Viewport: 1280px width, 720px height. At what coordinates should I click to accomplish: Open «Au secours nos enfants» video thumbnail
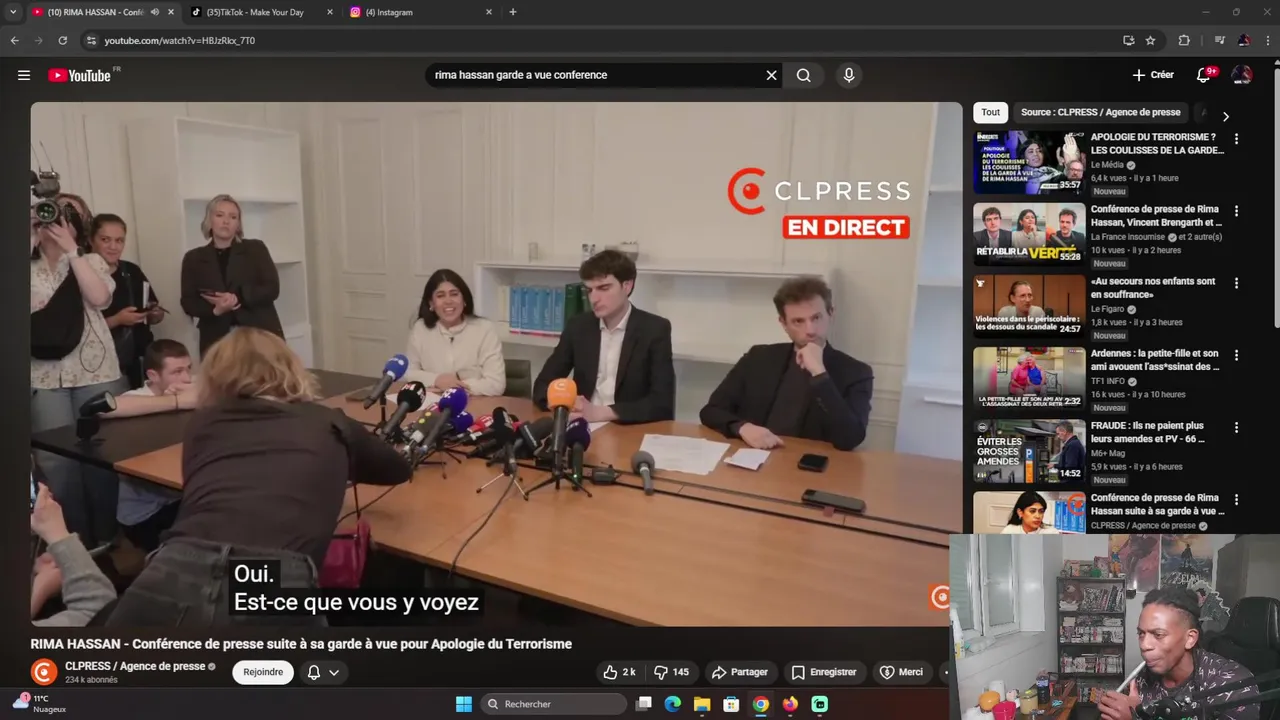[x=1029, y=306]
